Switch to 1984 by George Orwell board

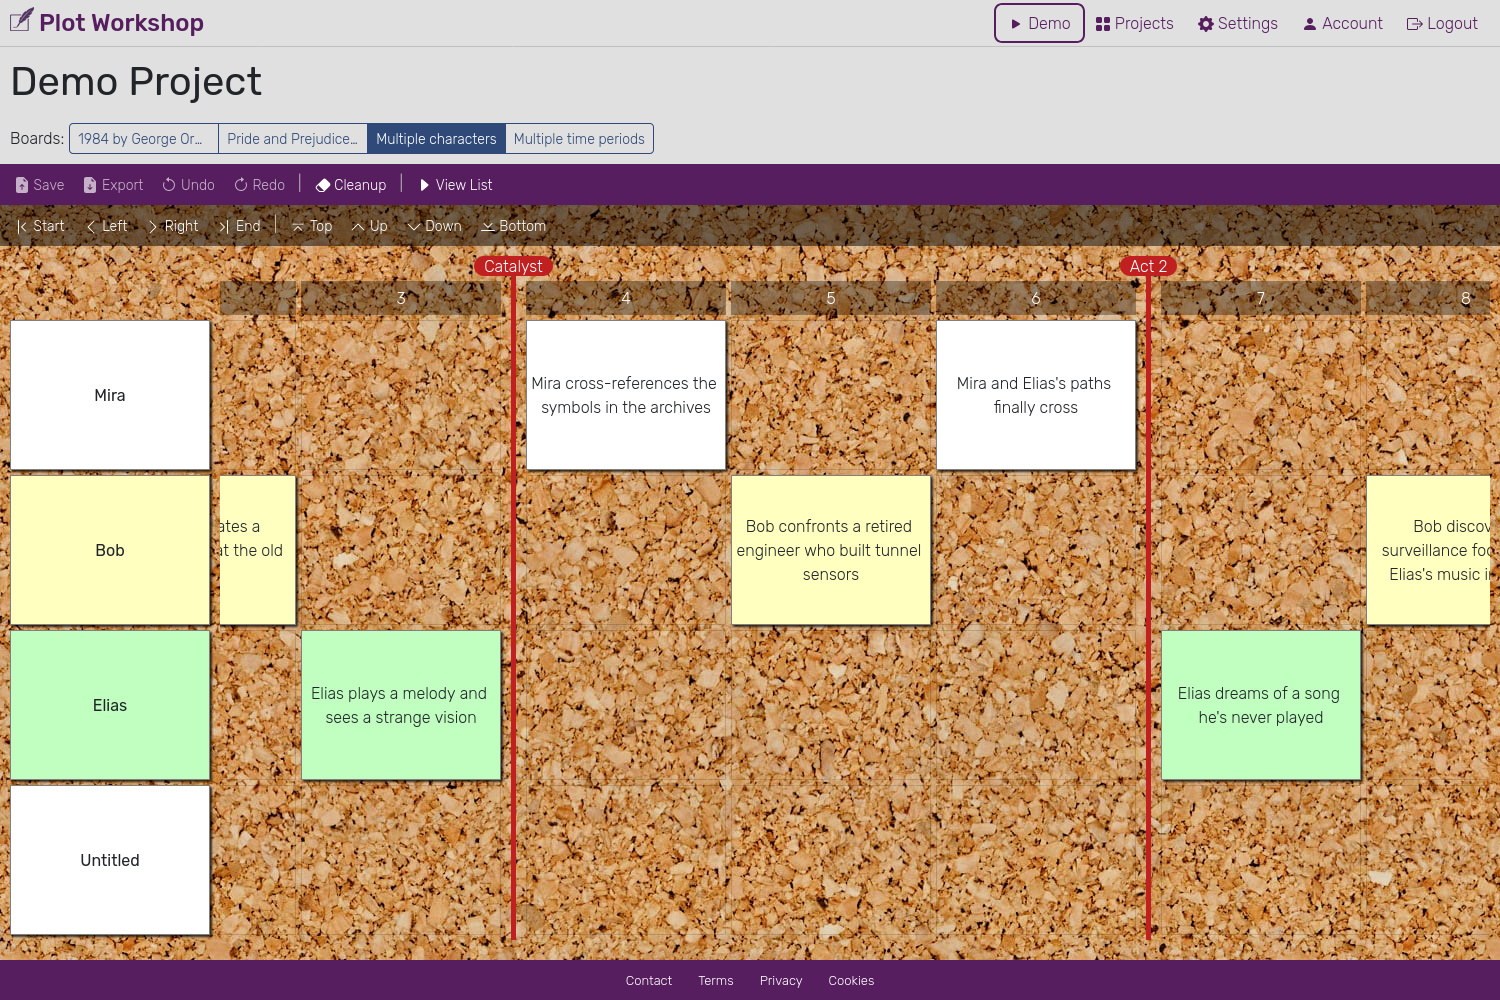point(143,139)
